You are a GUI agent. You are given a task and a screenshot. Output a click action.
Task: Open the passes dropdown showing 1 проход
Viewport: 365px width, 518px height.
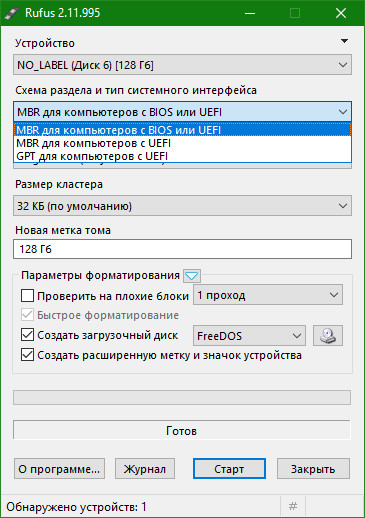268,295
